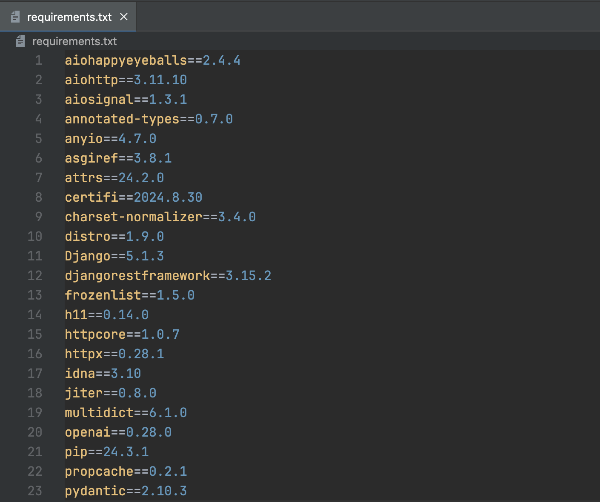Click gutter line number 8

[39, 197]
